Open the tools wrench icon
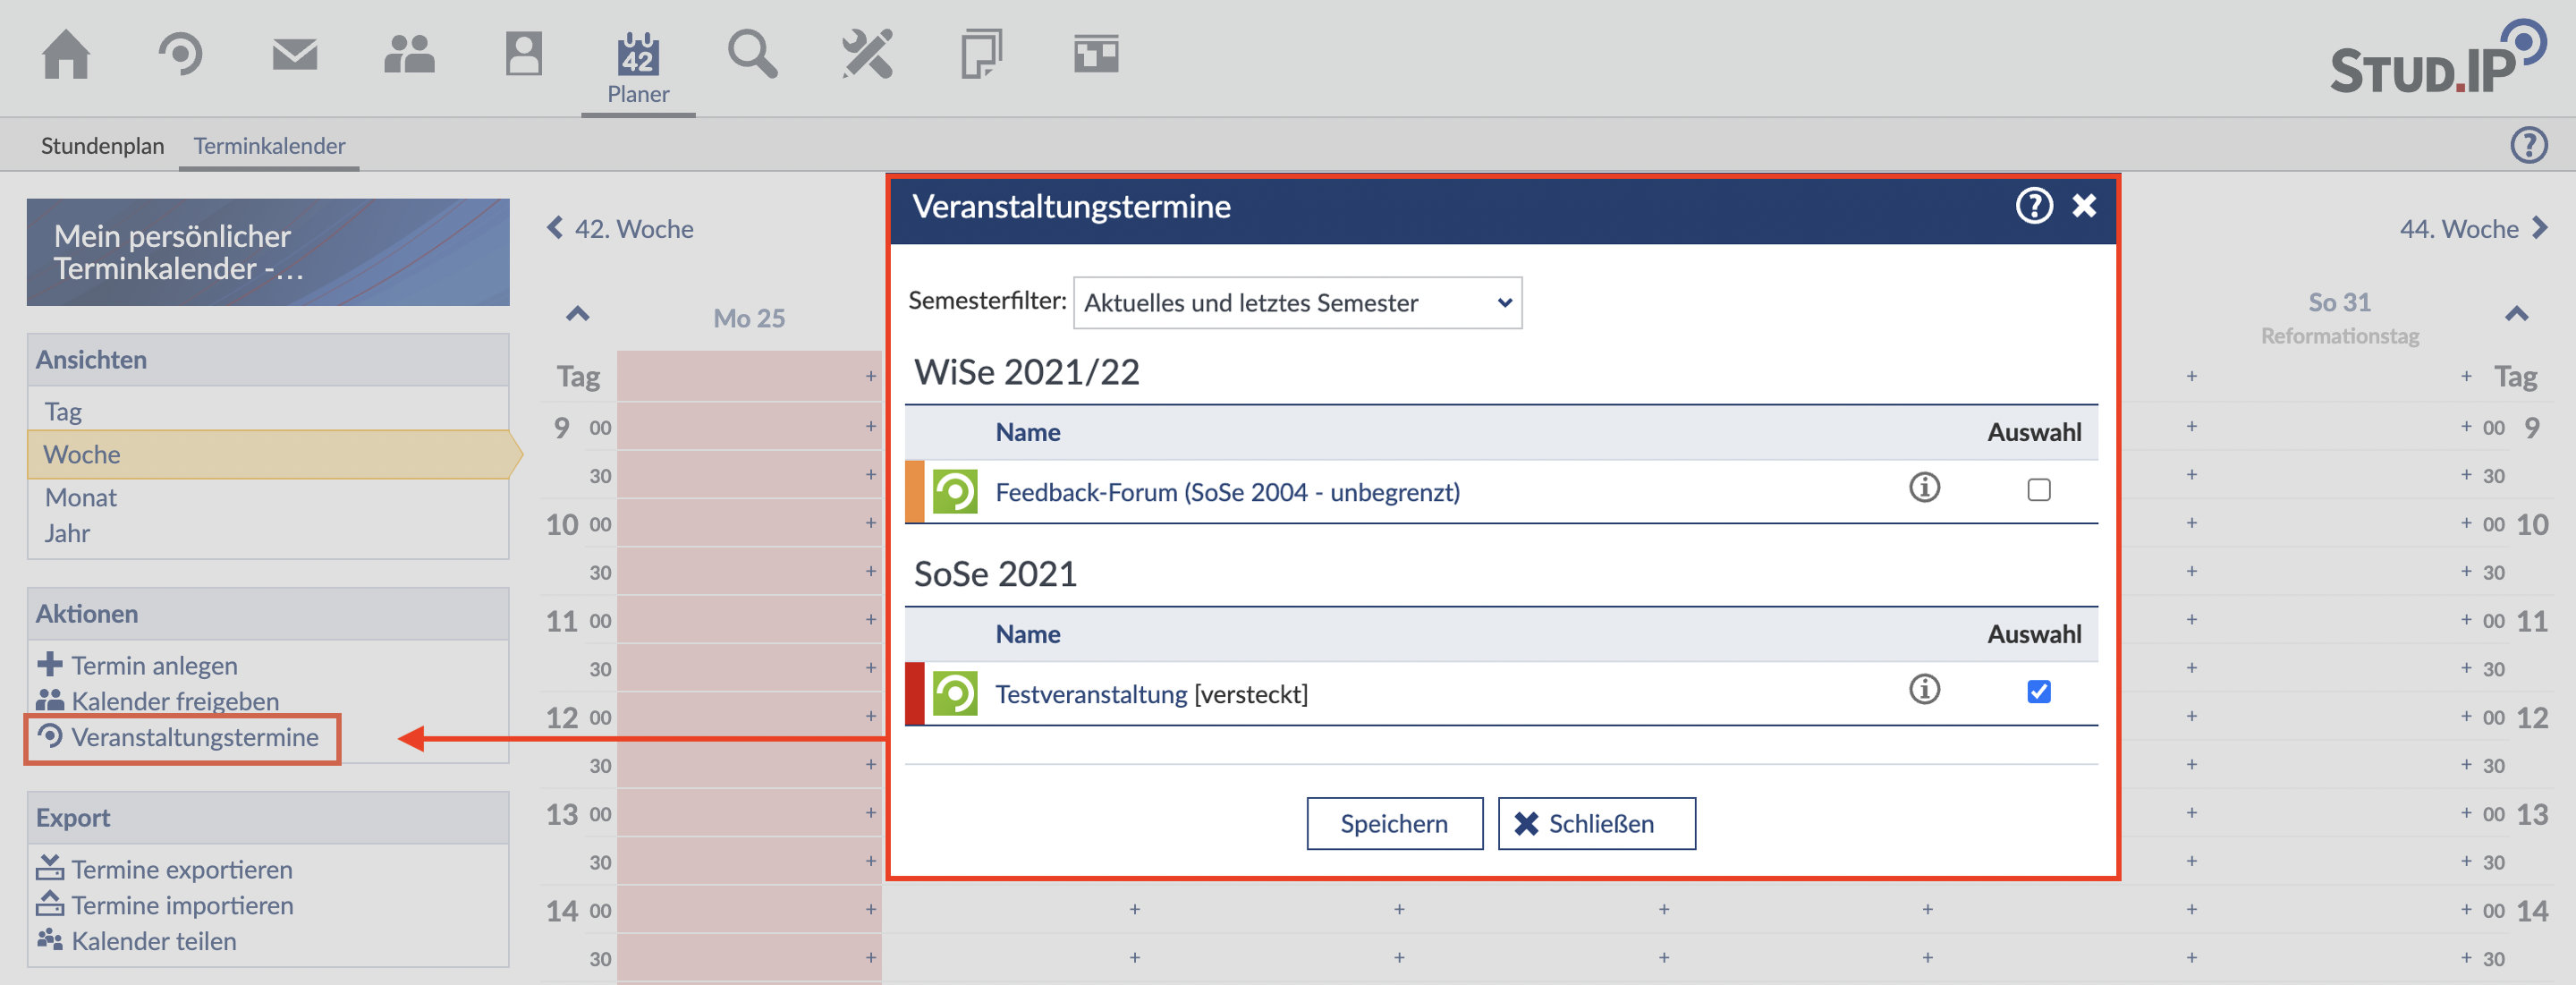This screenshot has width=2576, height=985. 866,54
